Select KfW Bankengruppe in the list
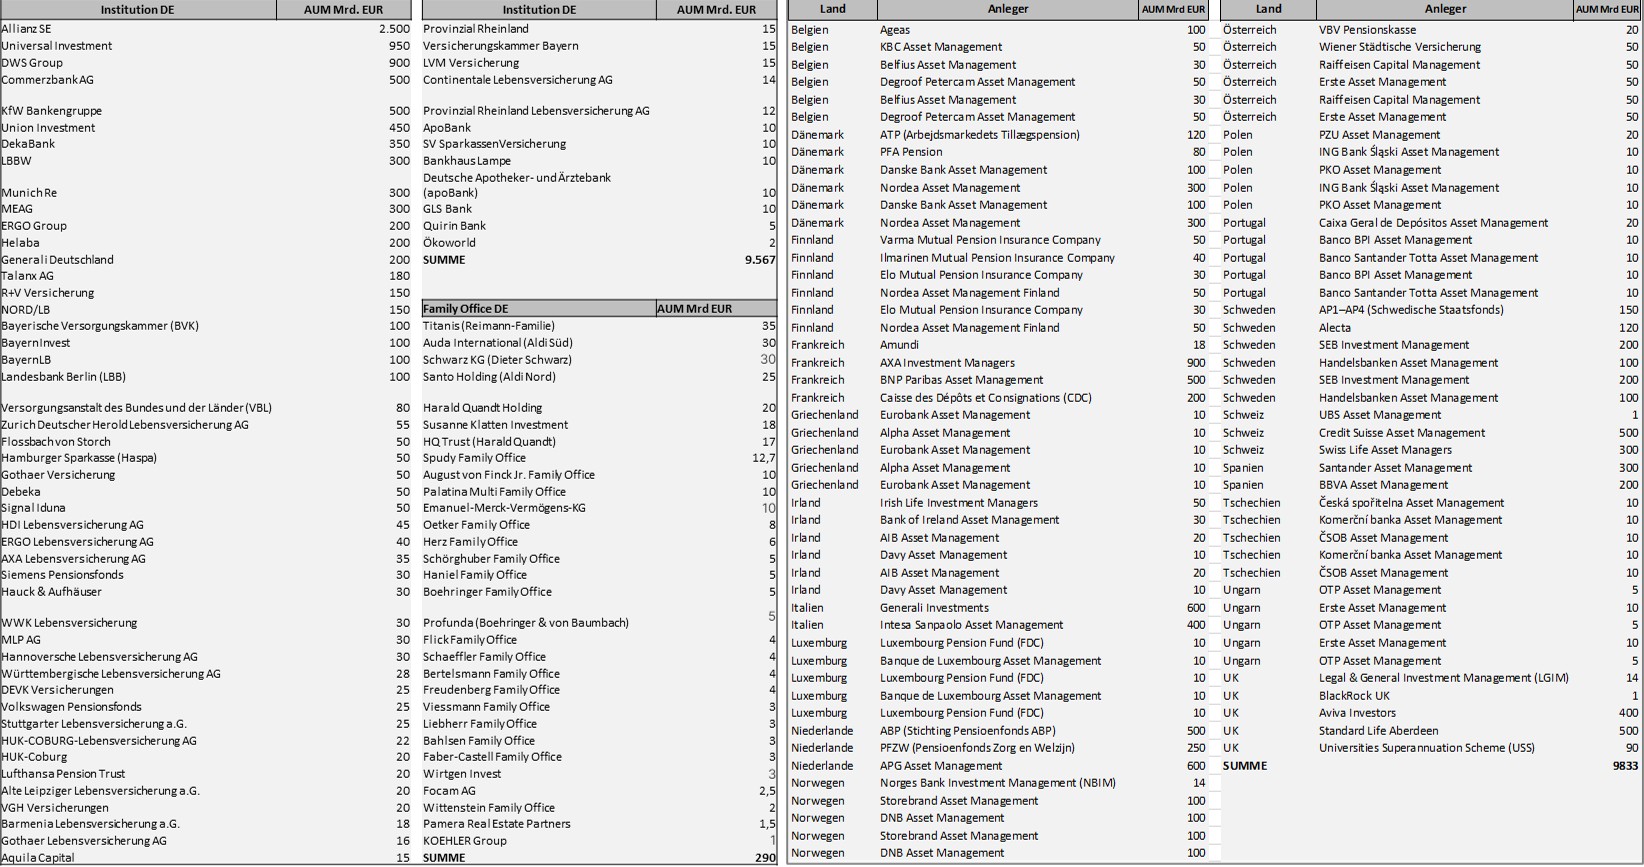This screenshot has width=1644, height=867. coord(52,111)
